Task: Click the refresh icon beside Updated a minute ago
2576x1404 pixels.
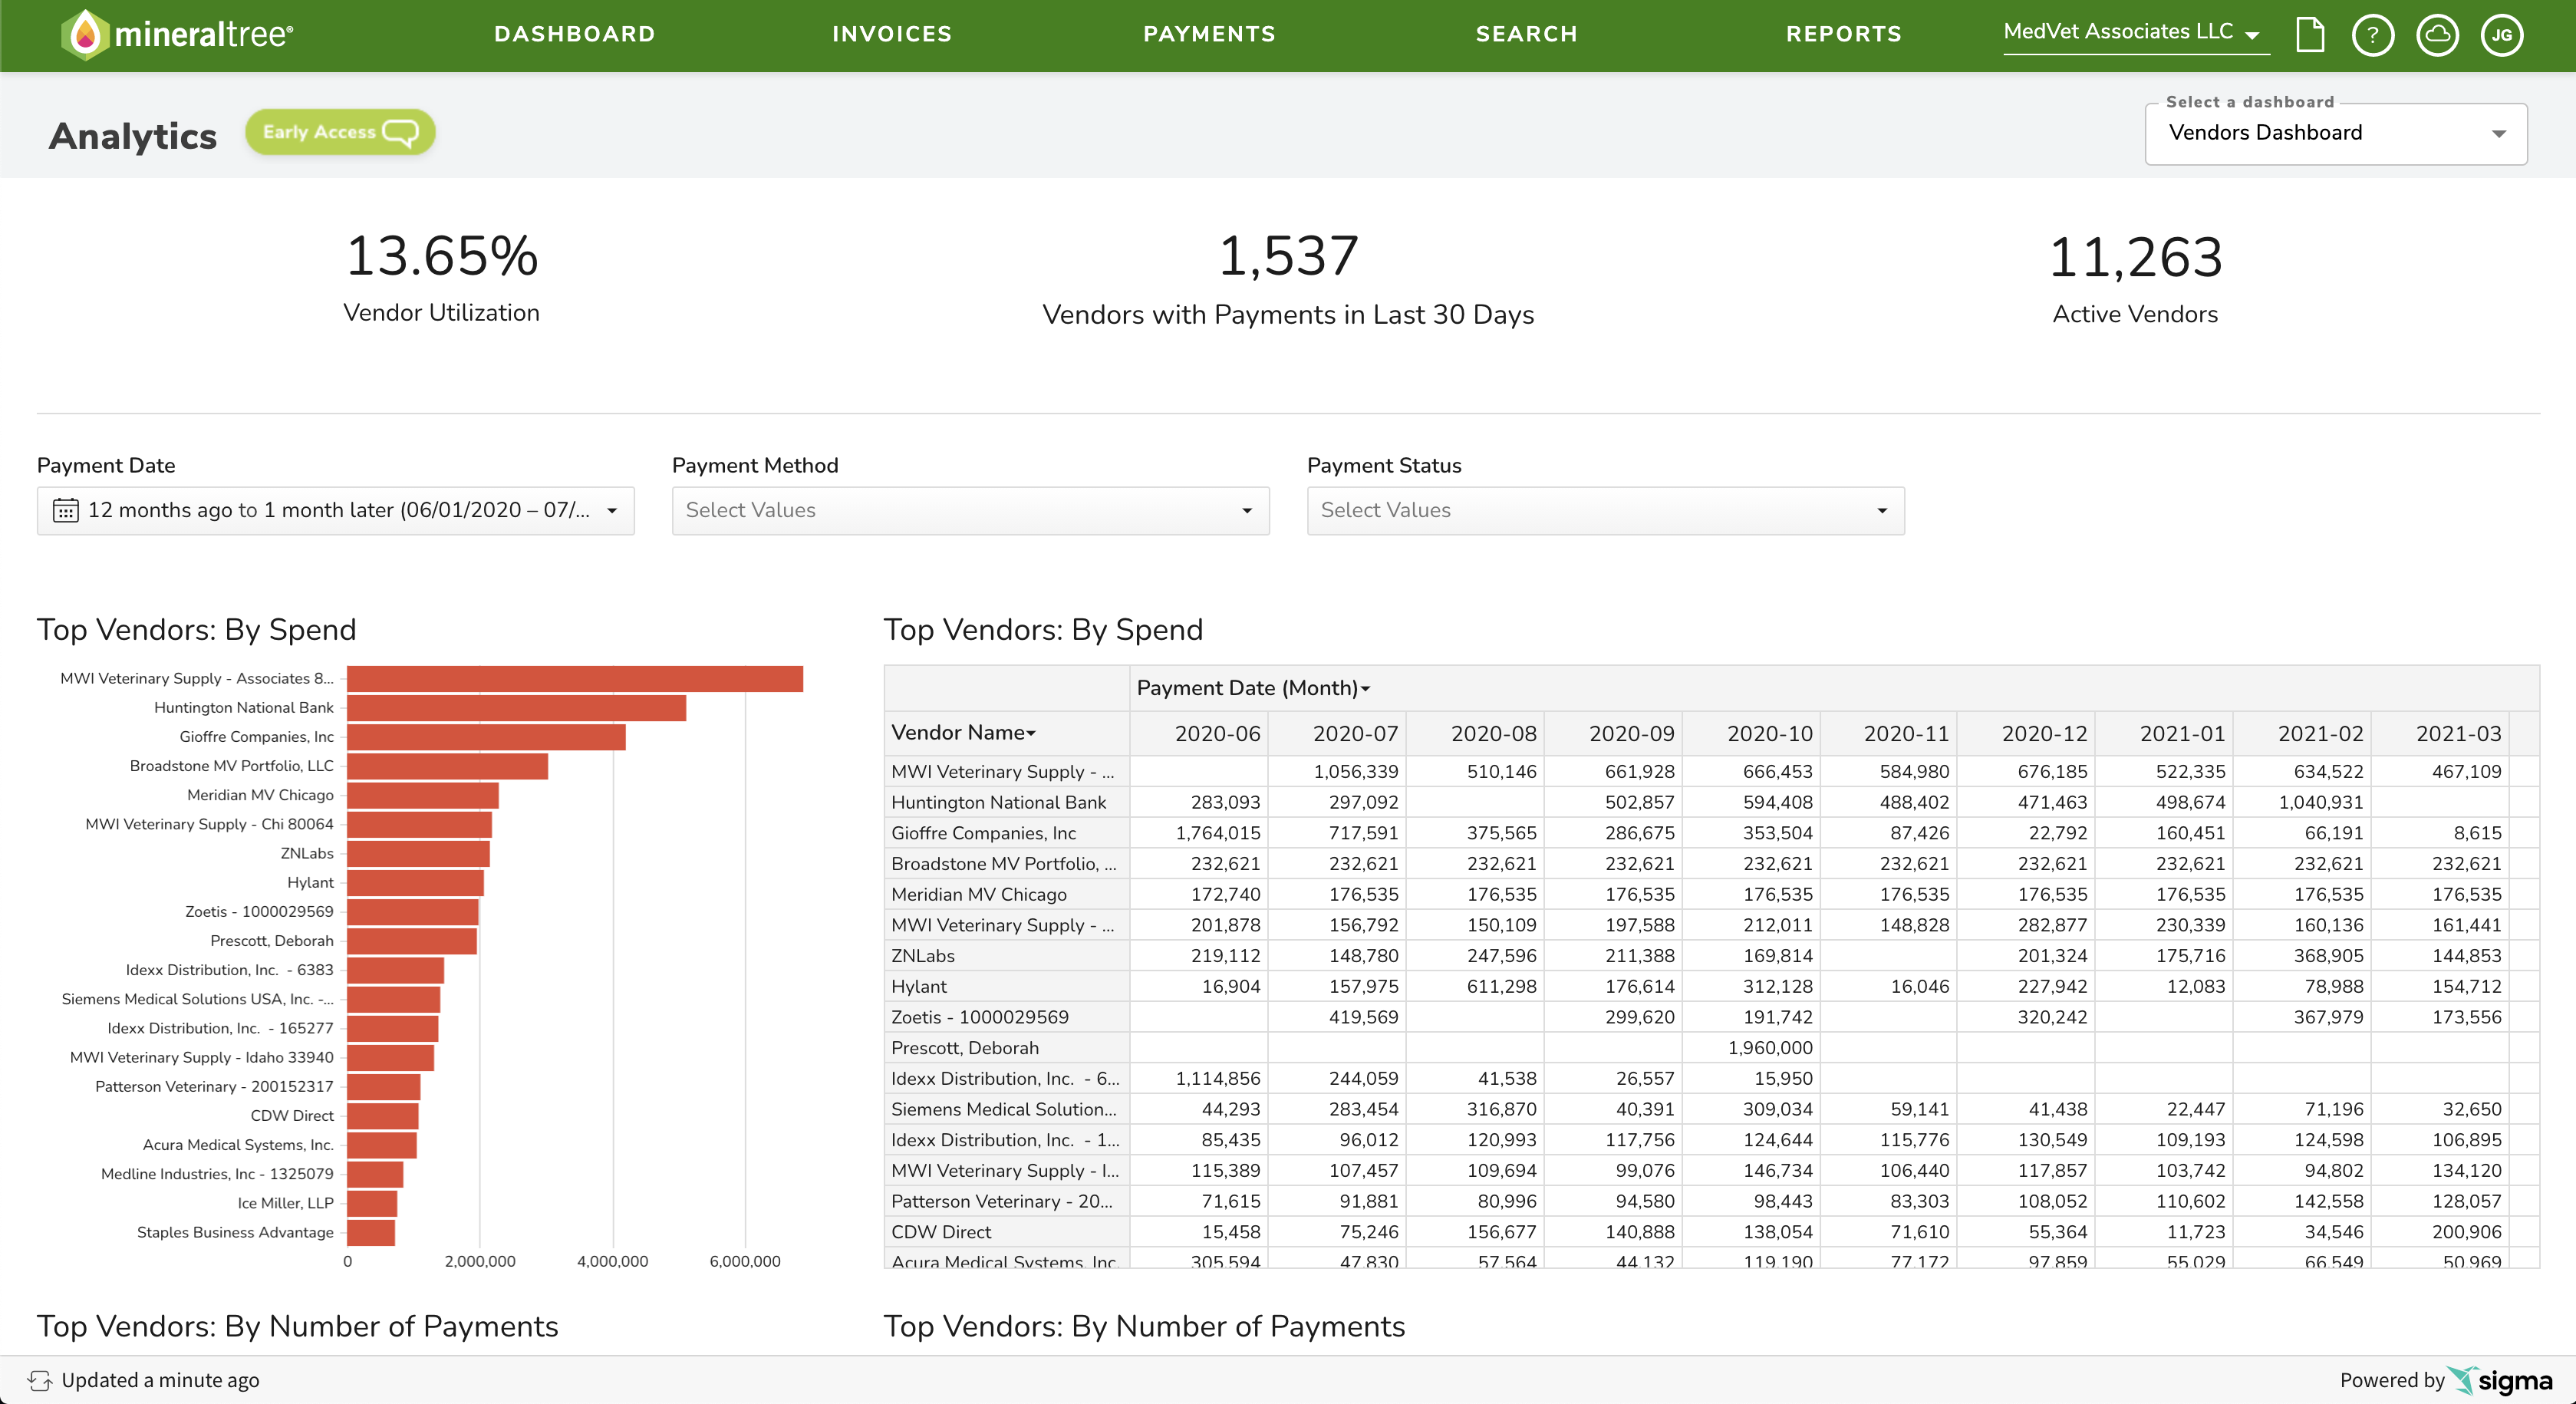Action: click(40, 1380)
